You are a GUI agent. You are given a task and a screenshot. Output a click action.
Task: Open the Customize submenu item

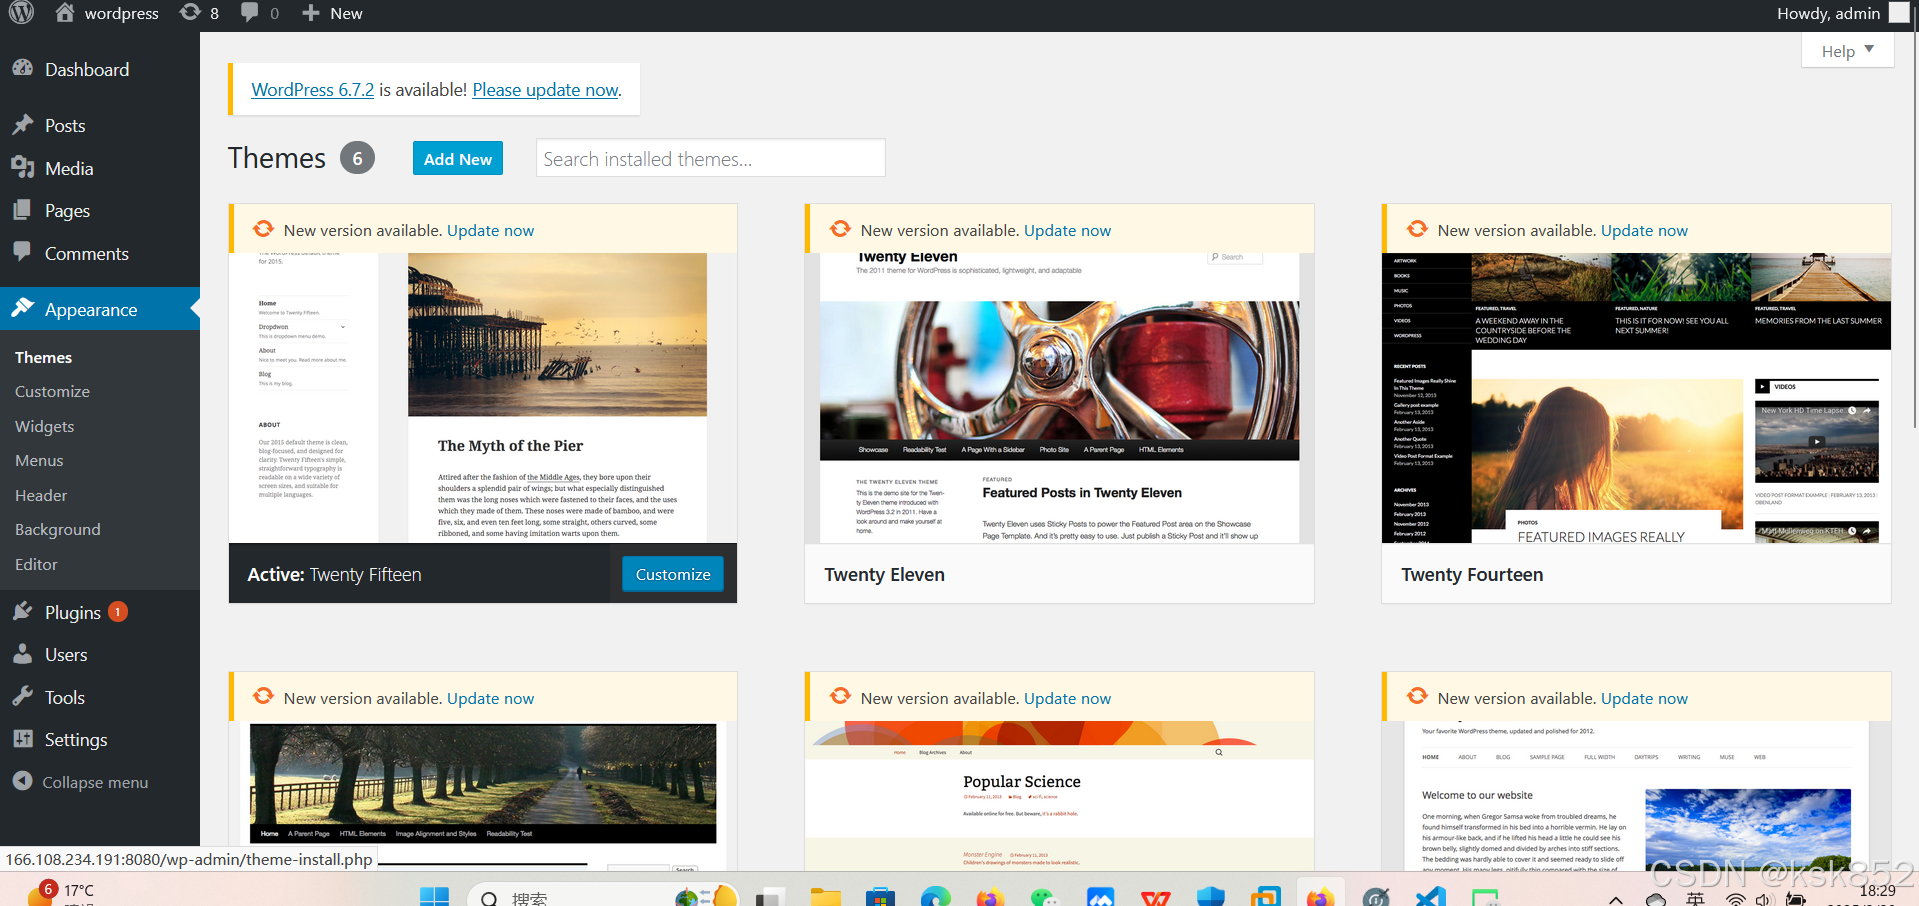pyautogui.click(x=52, y=392)
